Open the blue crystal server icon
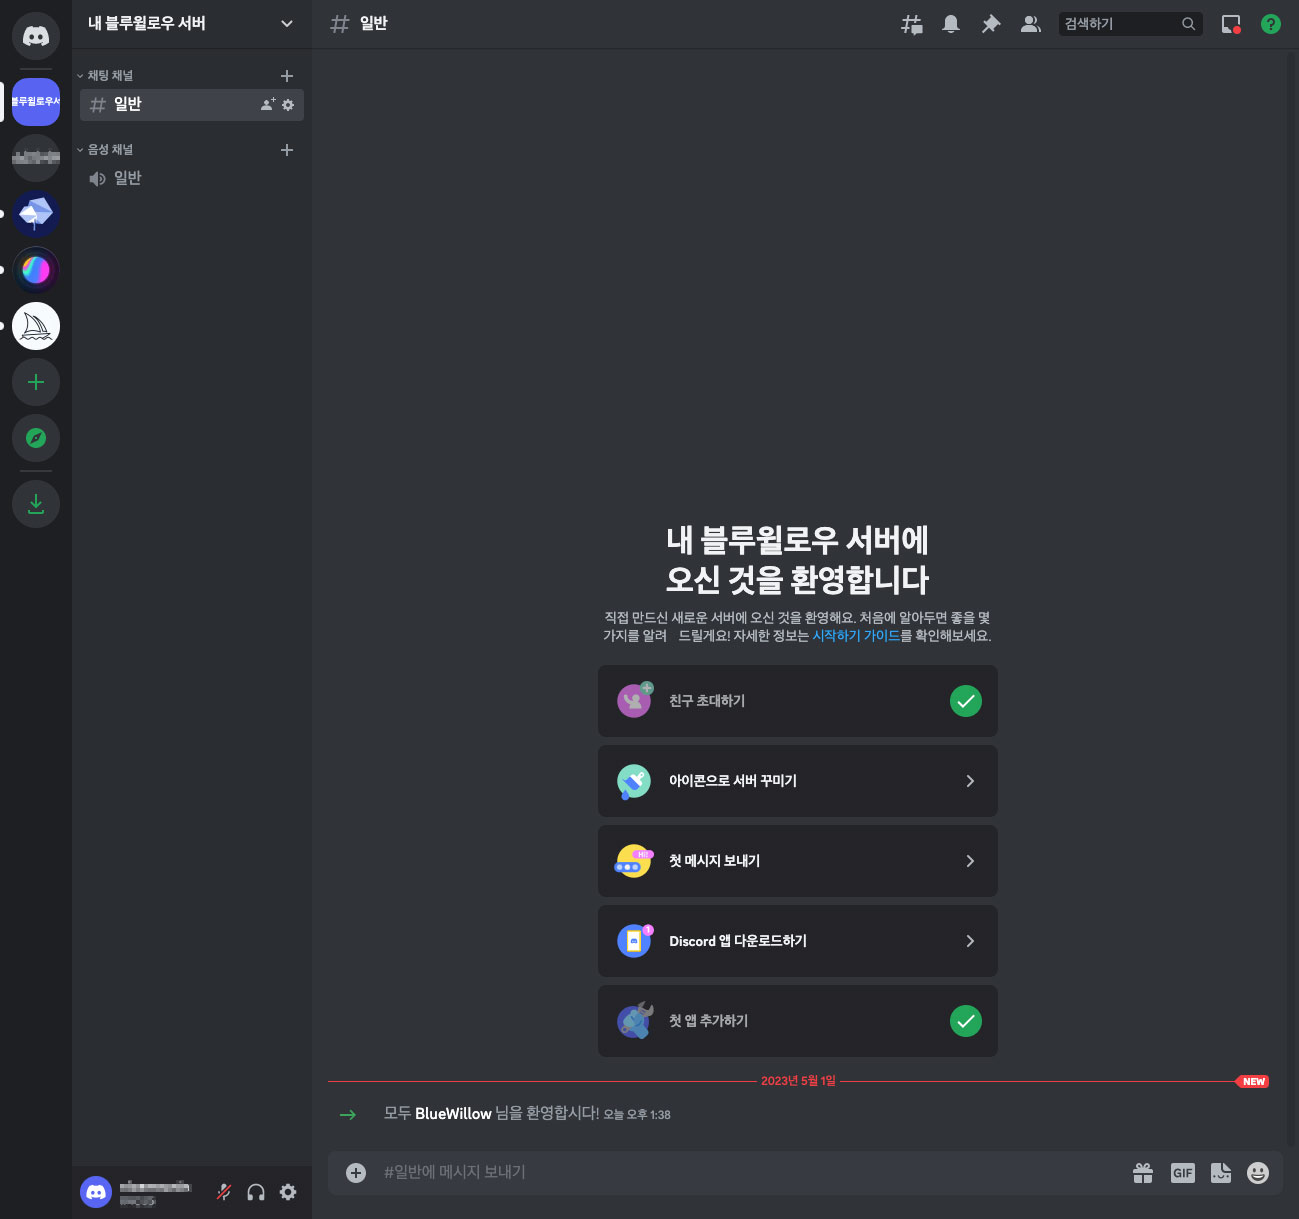 [x=36, y=214]
